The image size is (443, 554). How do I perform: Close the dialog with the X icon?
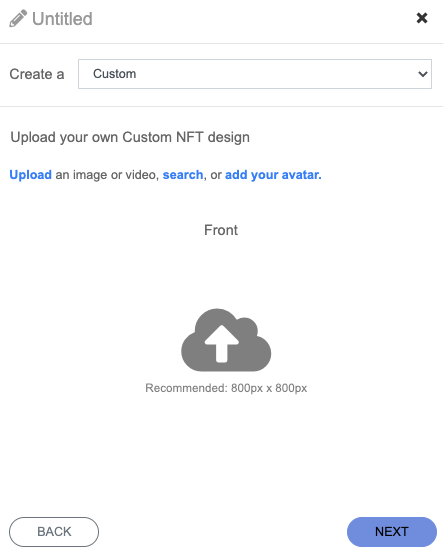tap(422, 18)
